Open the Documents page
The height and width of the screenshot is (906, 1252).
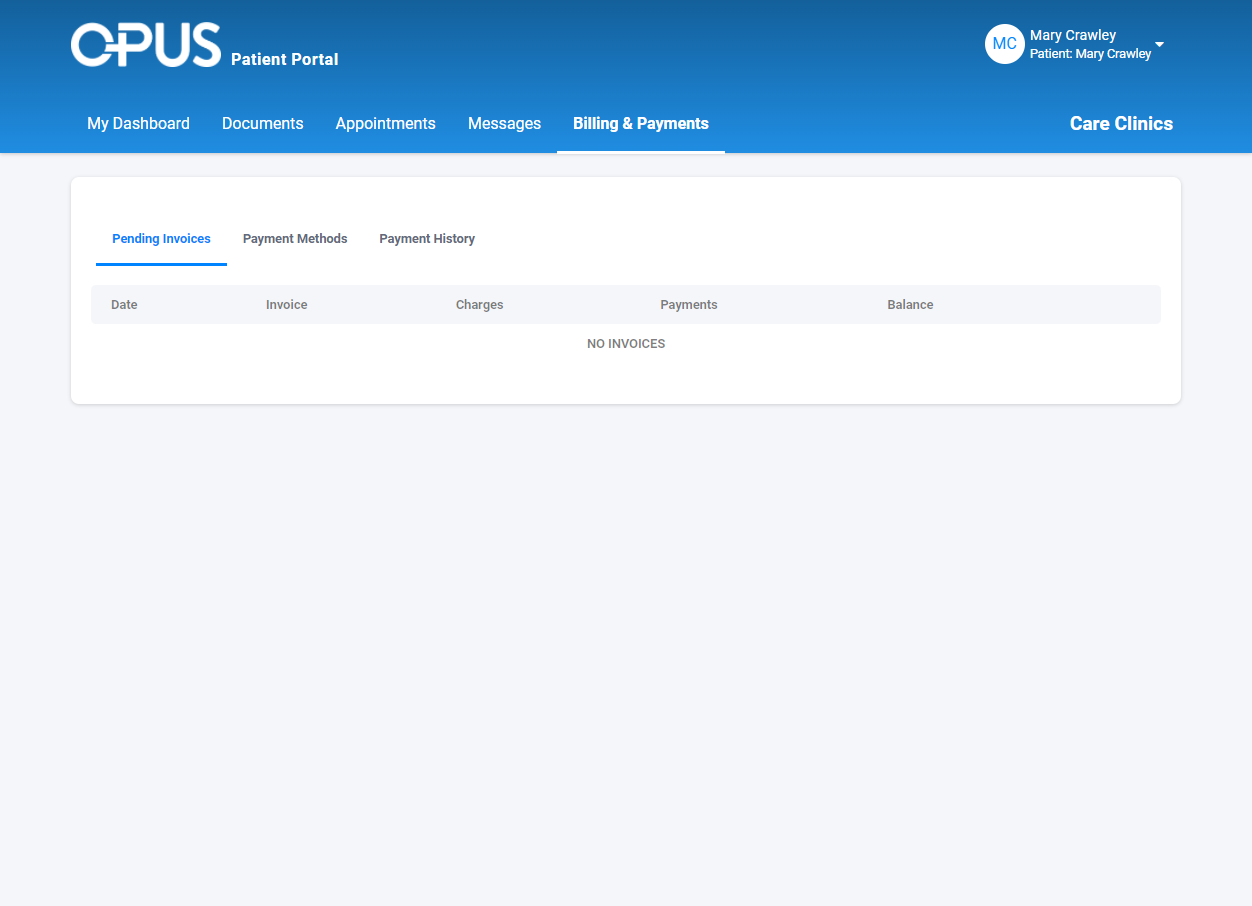tap(263, 124)
